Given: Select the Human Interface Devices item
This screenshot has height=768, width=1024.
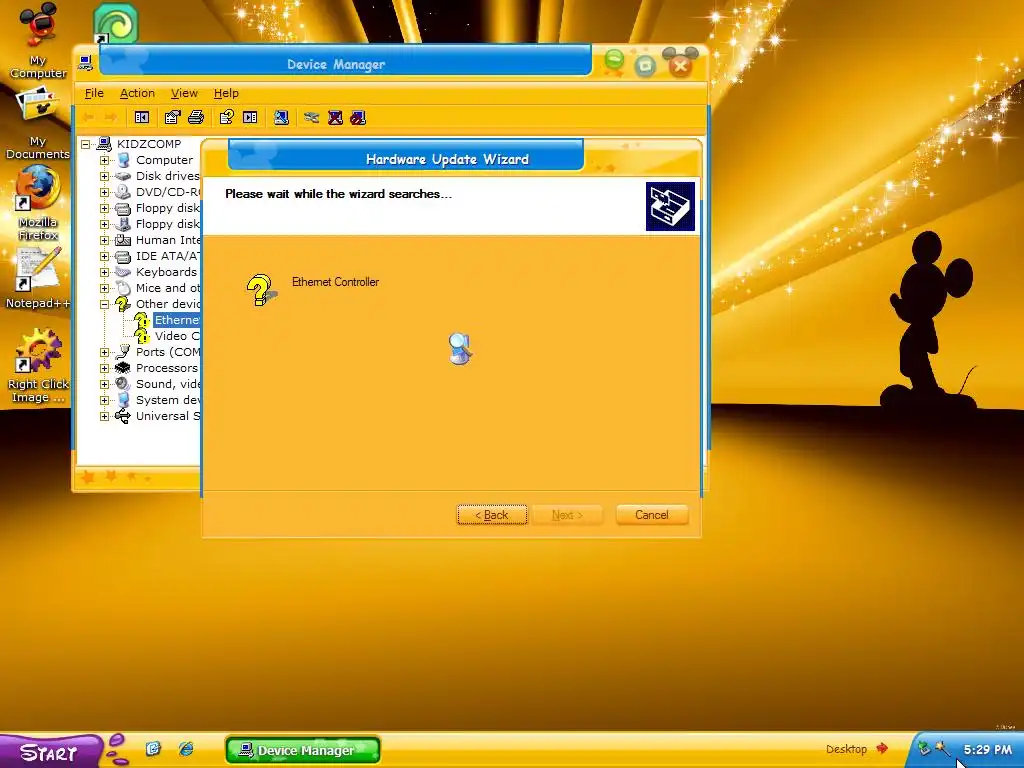Looking at the screenshot, I should click(168, 240).
